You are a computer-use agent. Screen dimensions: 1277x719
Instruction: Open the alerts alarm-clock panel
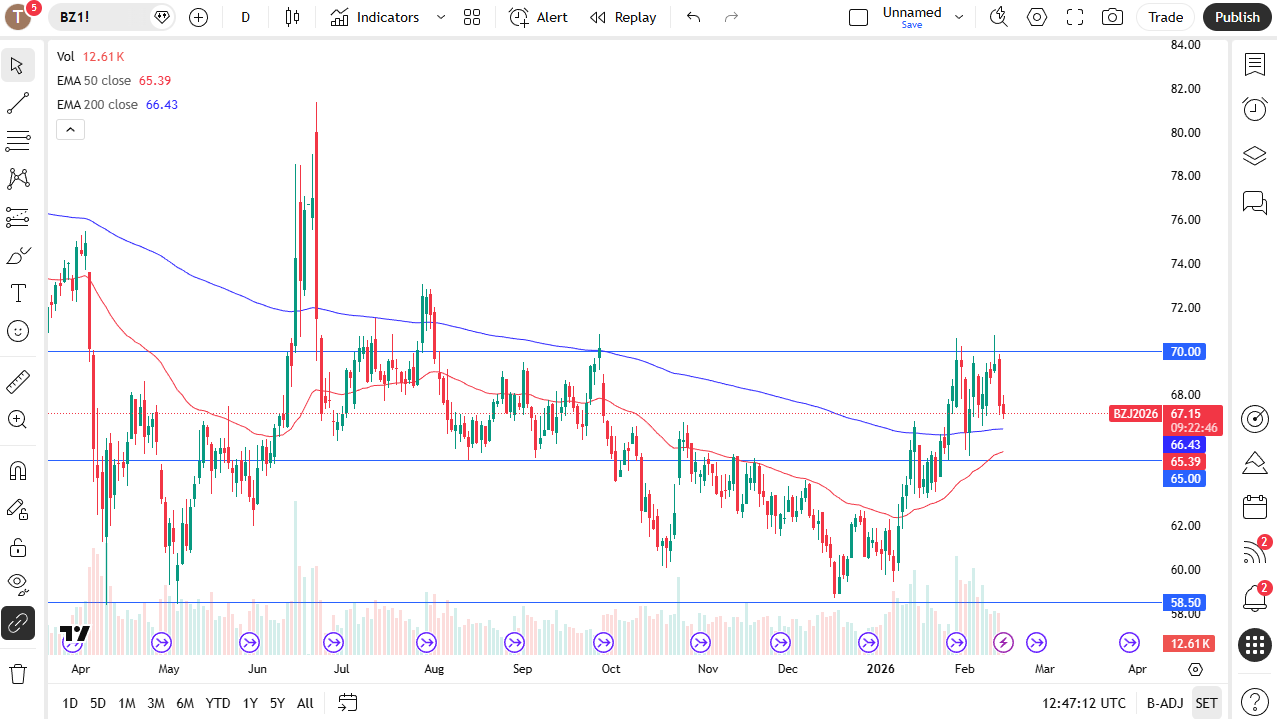tap(1254, 109)
